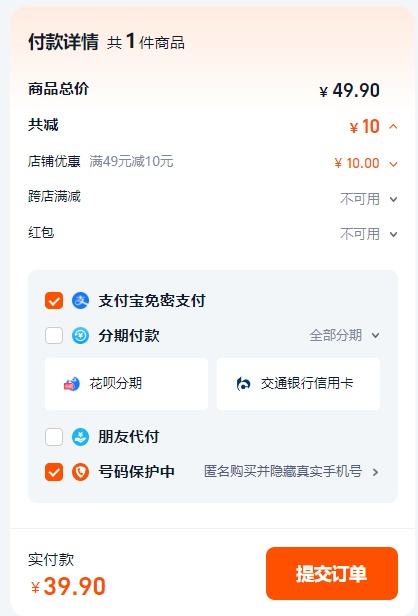
Task: Check the 分期付款 checkbox
Action: point(54,336)
